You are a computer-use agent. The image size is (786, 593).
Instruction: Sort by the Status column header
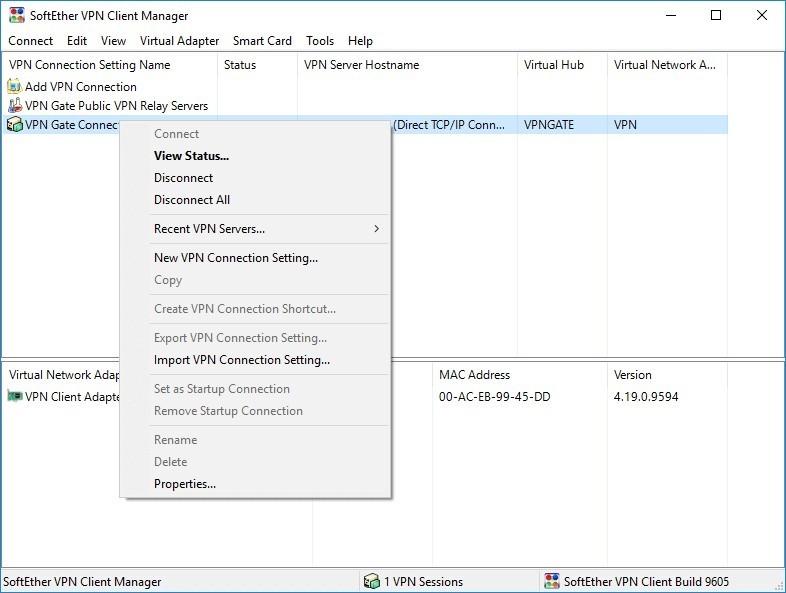pyautogui.click(x=258, y=65)
